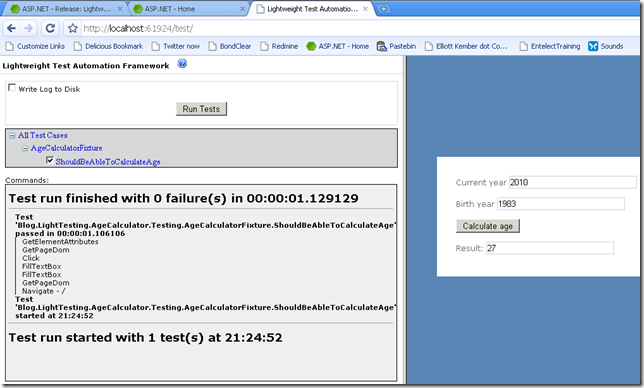Go forward with the forward arrow
Screen dimensions: 644x388
[x=28, y=28]
